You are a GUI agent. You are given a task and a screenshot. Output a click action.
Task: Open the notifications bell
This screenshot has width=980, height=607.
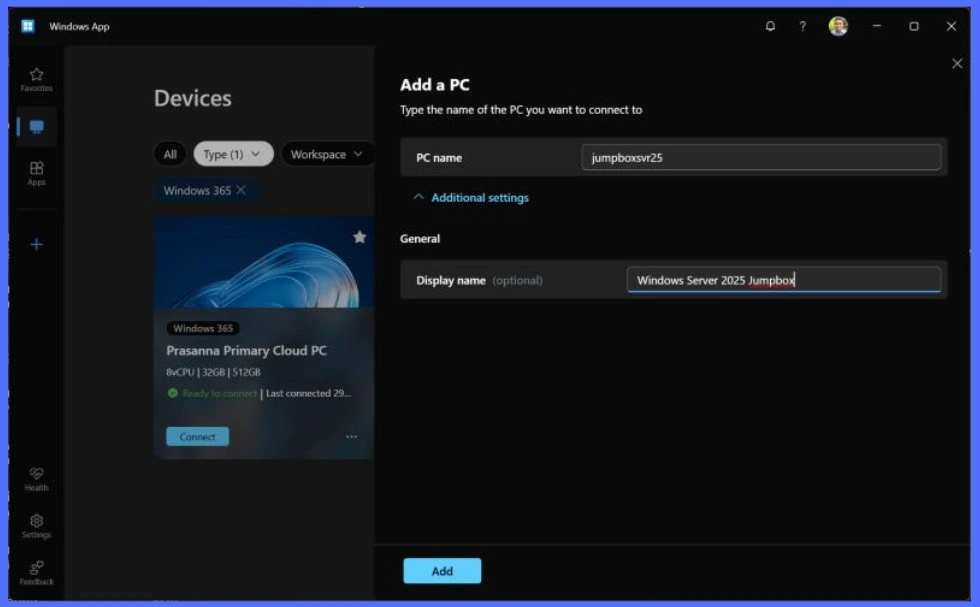(770, 26)
